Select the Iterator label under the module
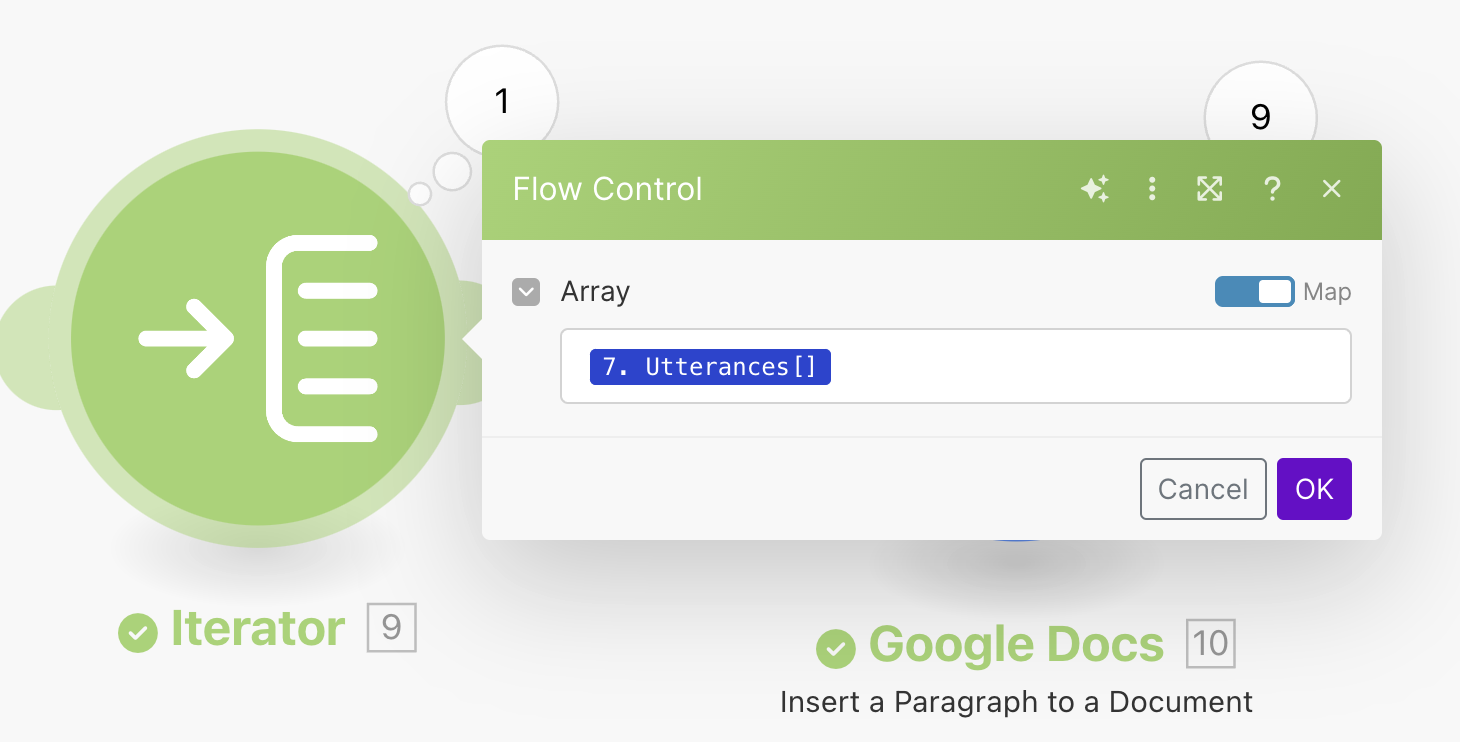The height and width of the screenshot is (742, 1460). tap(257, 628)
